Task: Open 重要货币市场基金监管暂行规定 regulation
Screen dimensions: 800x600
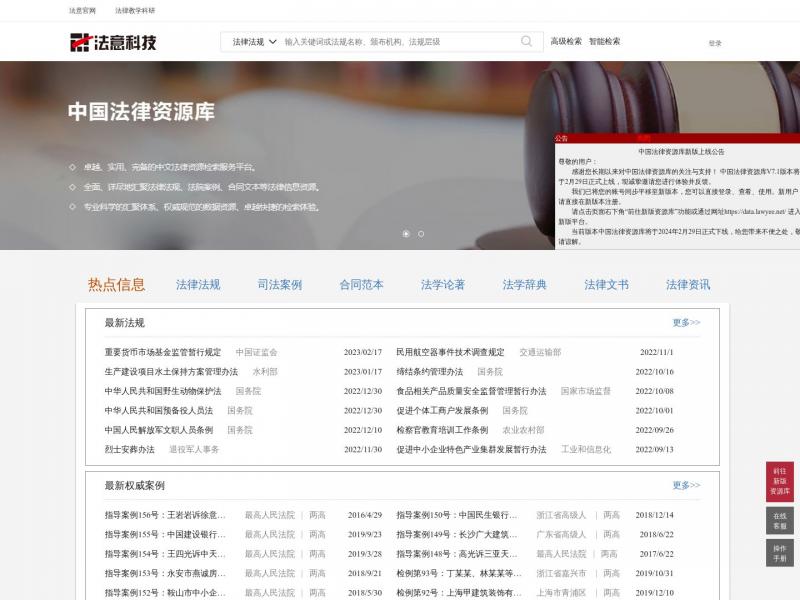Action: [163, 352]
